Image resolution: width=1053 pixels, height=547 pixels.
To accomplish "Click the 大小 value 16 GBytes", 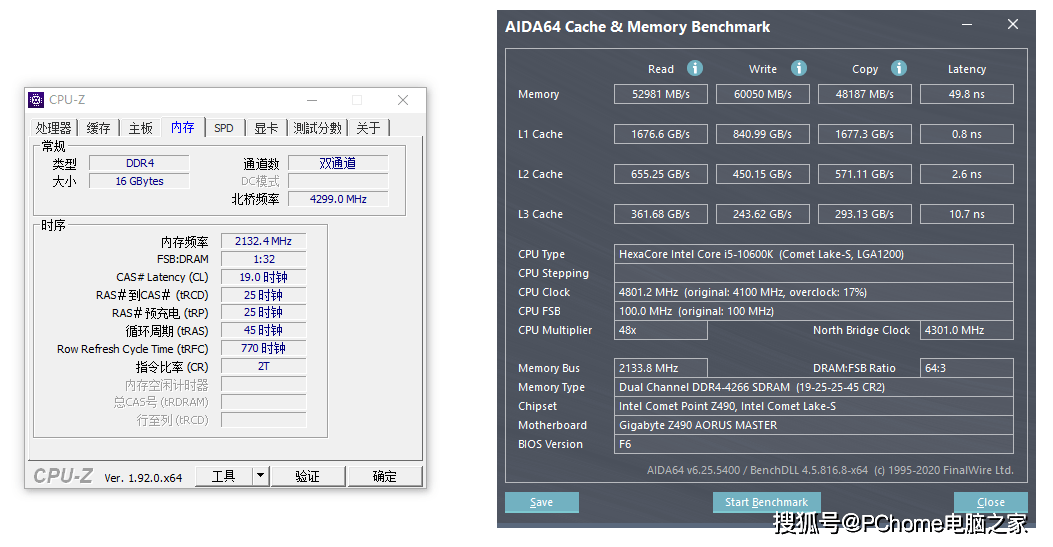I will point(140,181).
